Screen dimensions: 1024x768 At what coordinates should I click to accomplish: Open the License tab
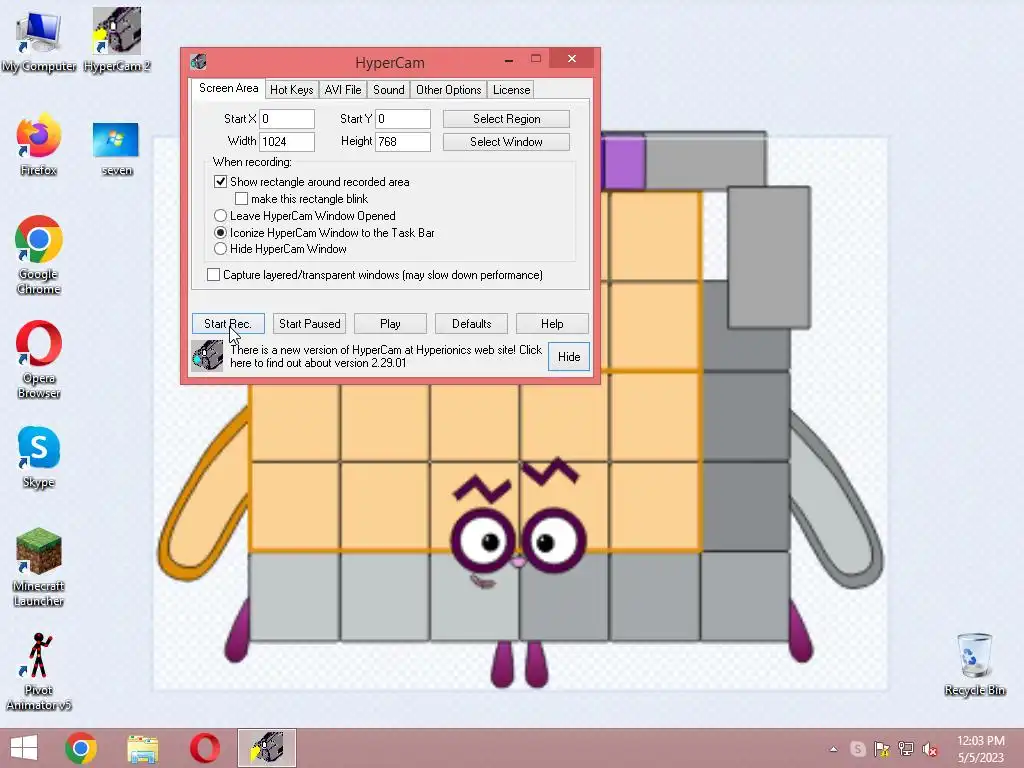(511, 89)
